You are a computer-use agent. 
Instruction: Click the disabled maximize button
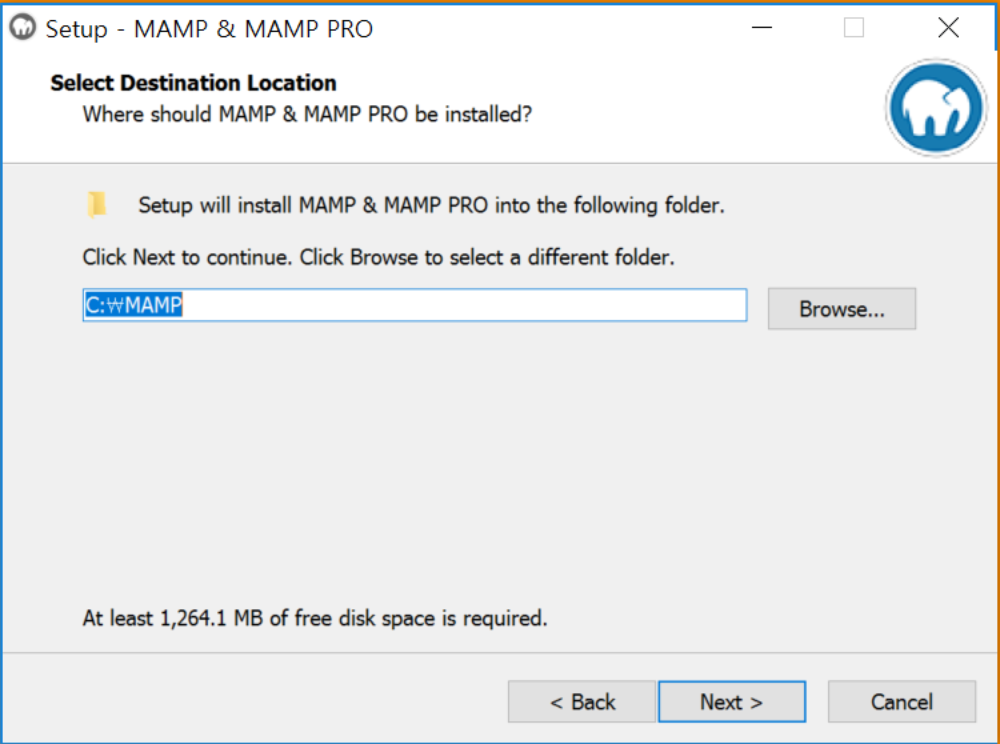click(853, 27)
